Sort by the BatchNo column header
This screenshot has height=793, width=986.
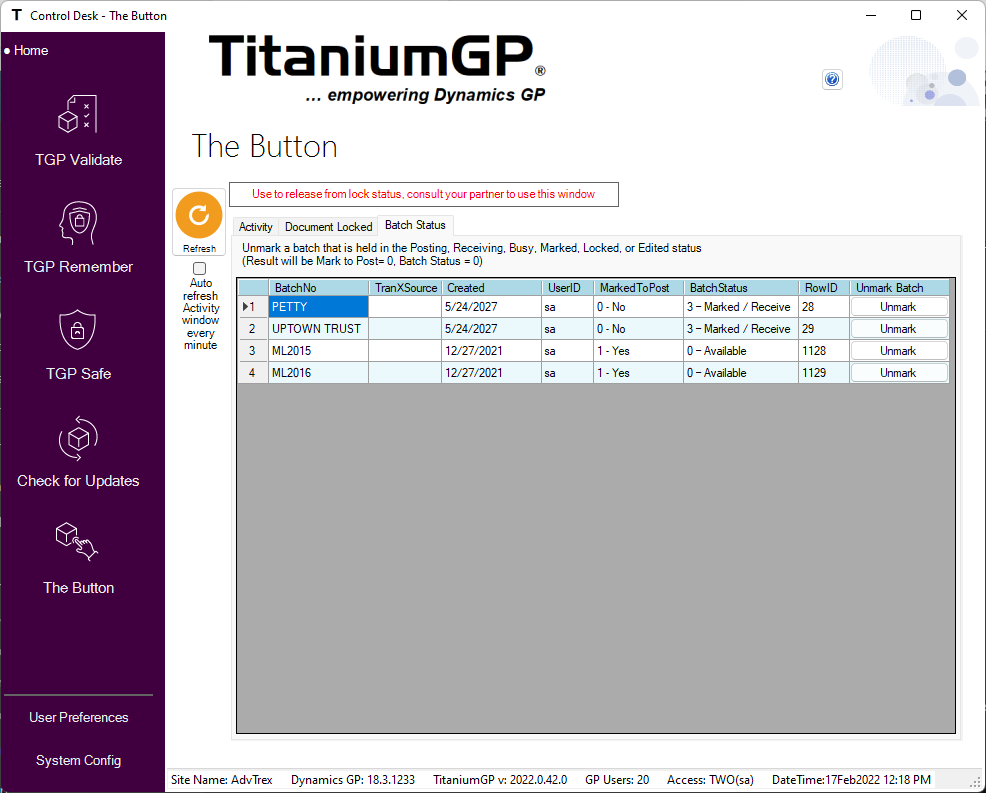318,288
